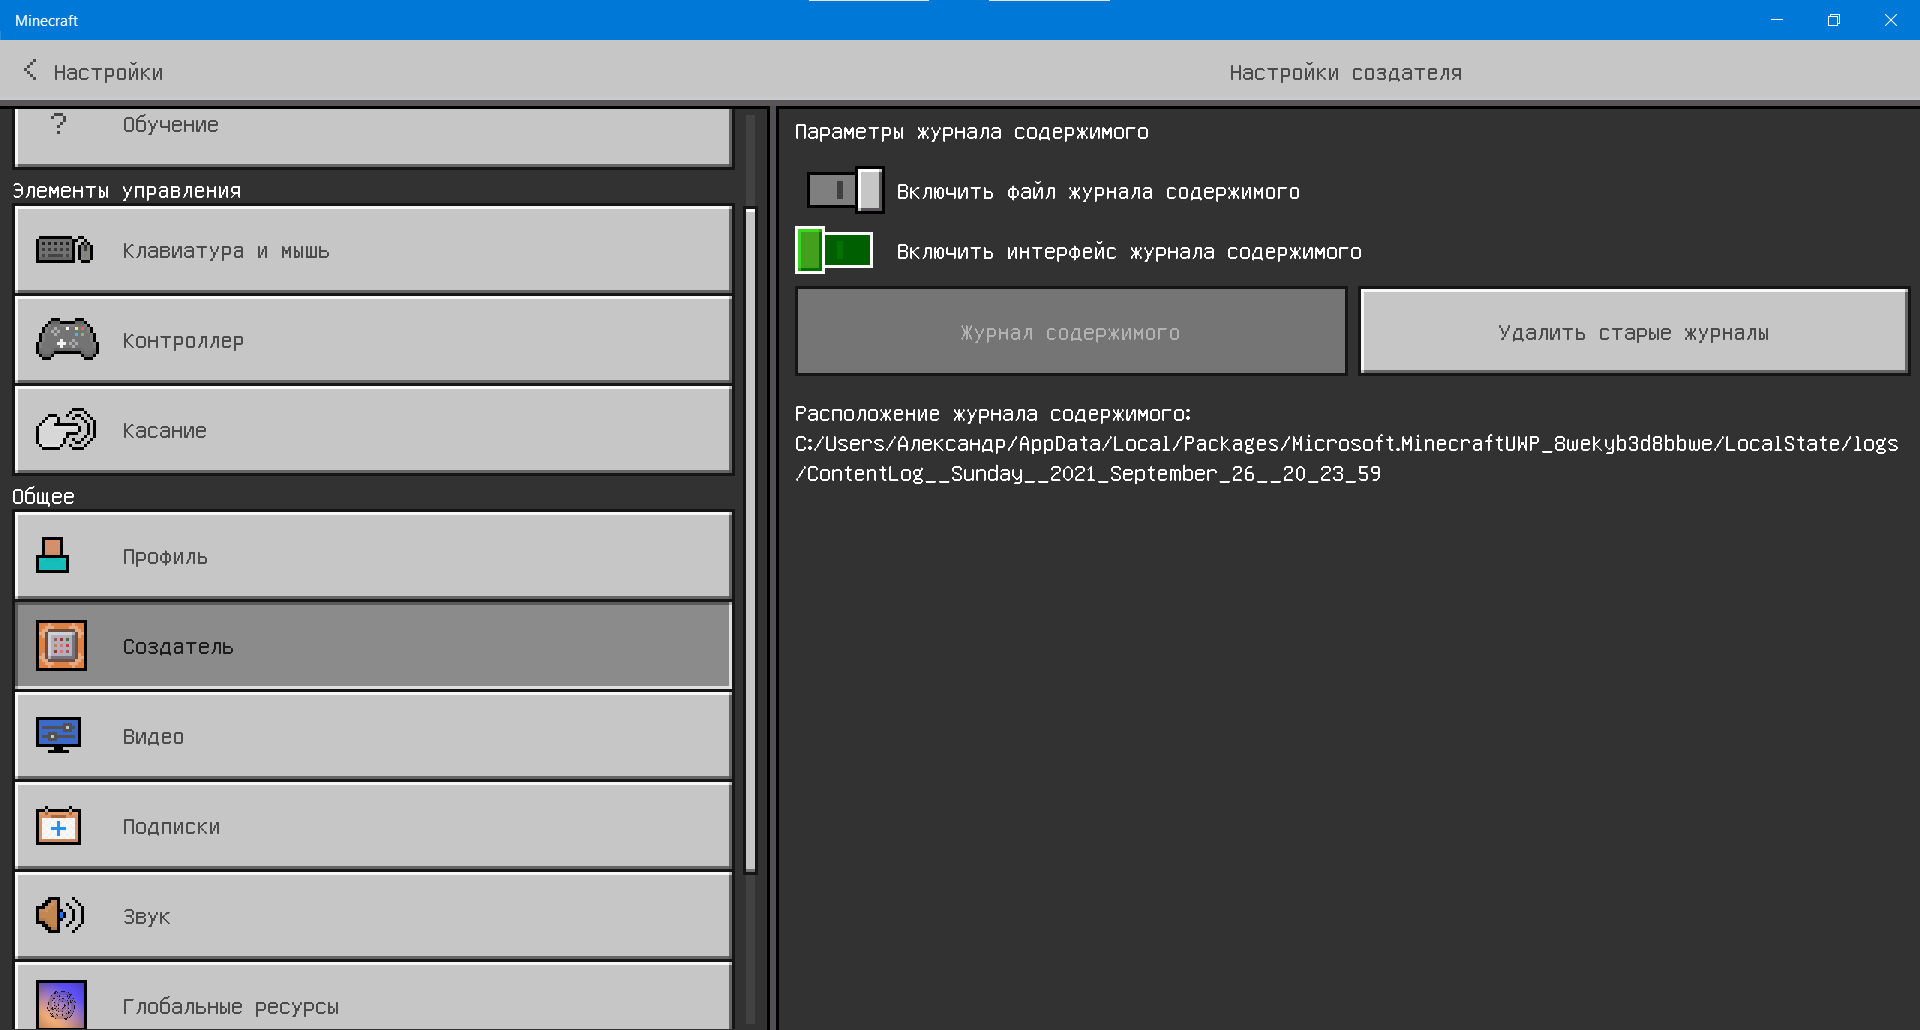Open Звук settings
This screenshot has height=1030, width=1920.
[x=373, y=916]
